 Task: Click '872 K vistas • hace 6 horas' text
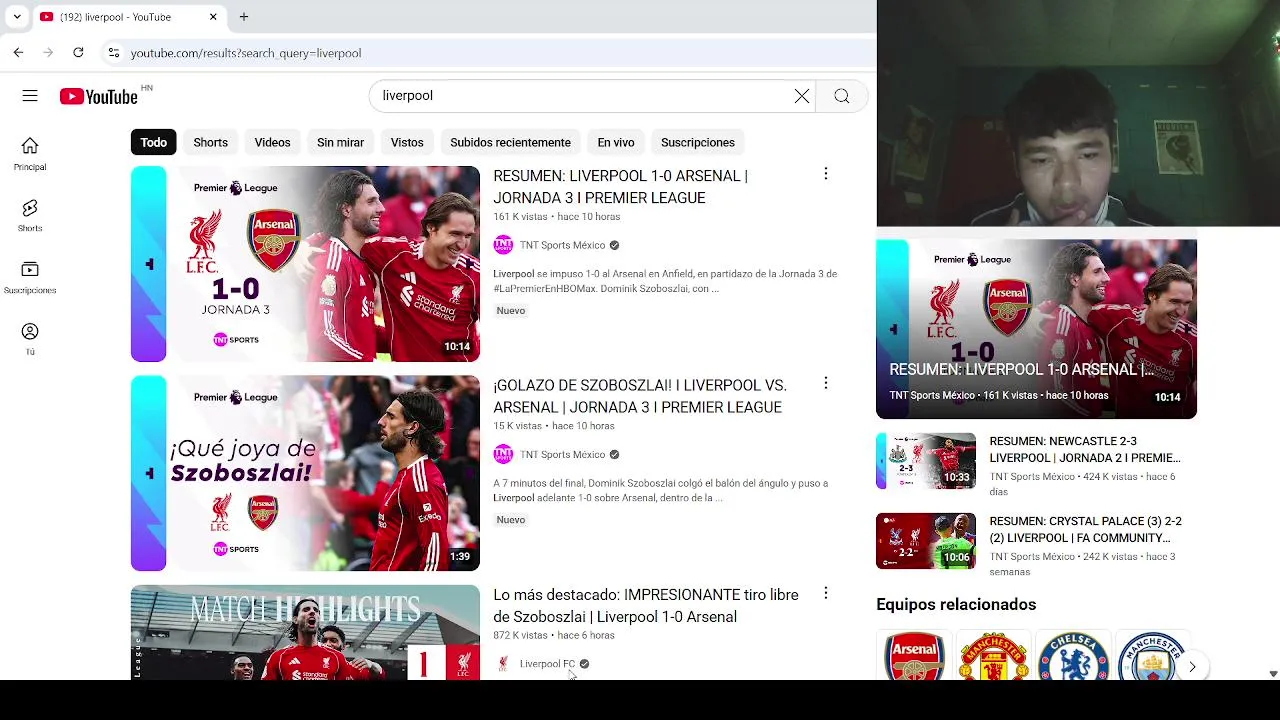(554, 636)
